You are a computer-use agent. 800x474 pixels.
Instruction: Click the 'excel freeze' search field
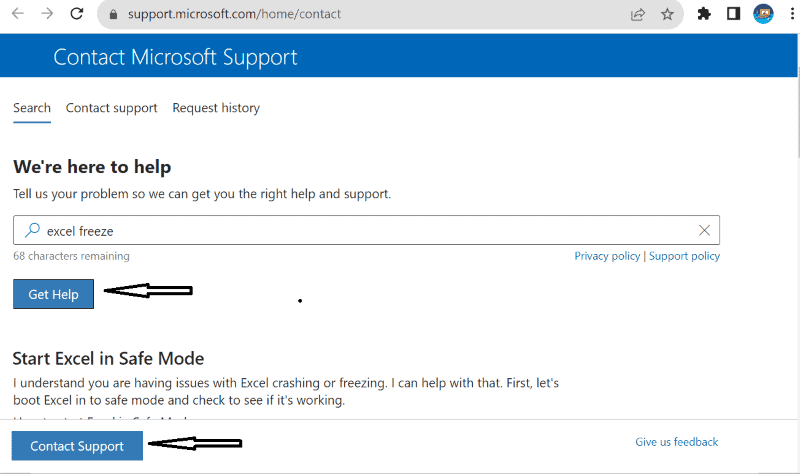click(x=366, y=230)
